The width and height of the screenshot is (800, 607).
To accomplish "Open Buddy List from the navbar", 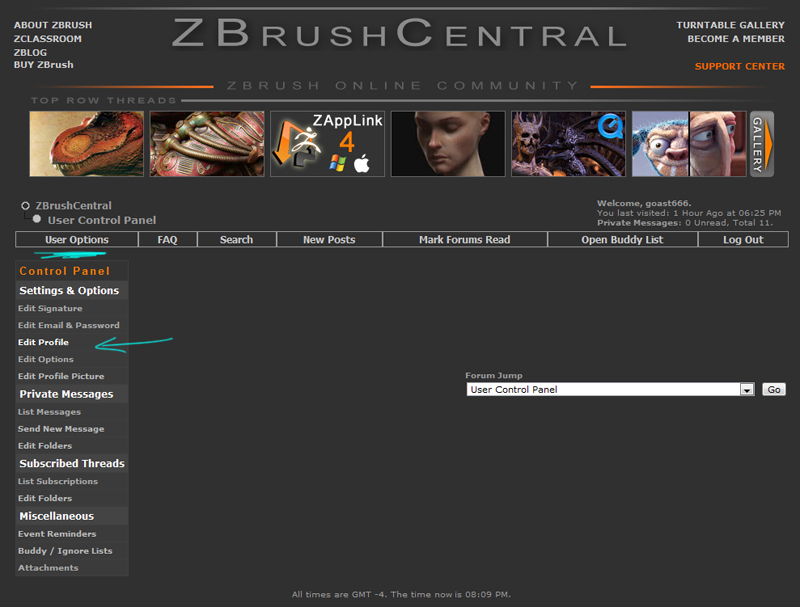I will click(622, 239).
